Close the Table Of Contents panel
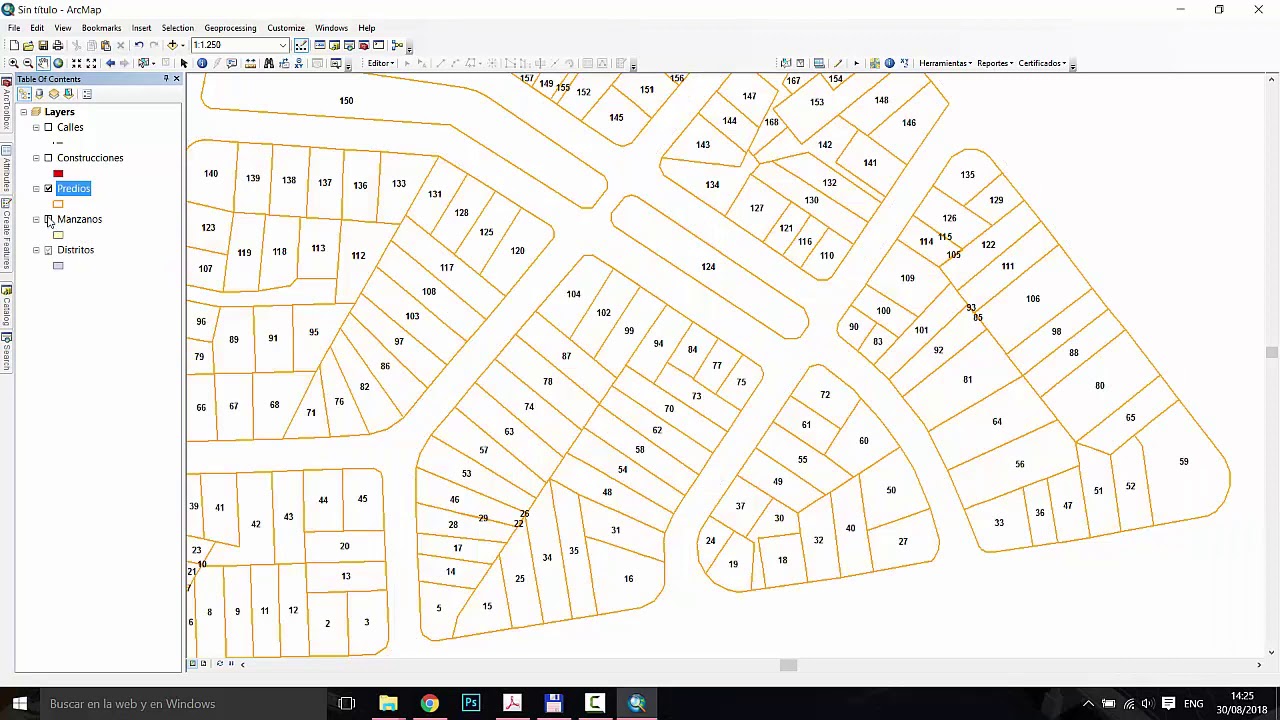Image resolution: width=1280 pixels, height=720 pixels. click(x=176, y=79)
